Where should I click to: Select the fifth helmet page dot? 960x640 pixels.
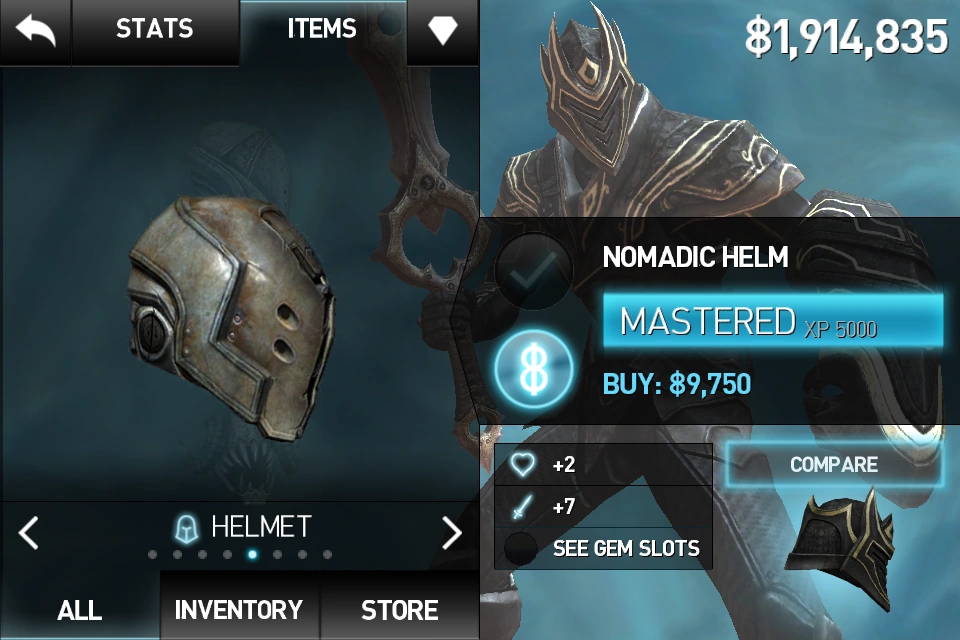coord(252,555)
